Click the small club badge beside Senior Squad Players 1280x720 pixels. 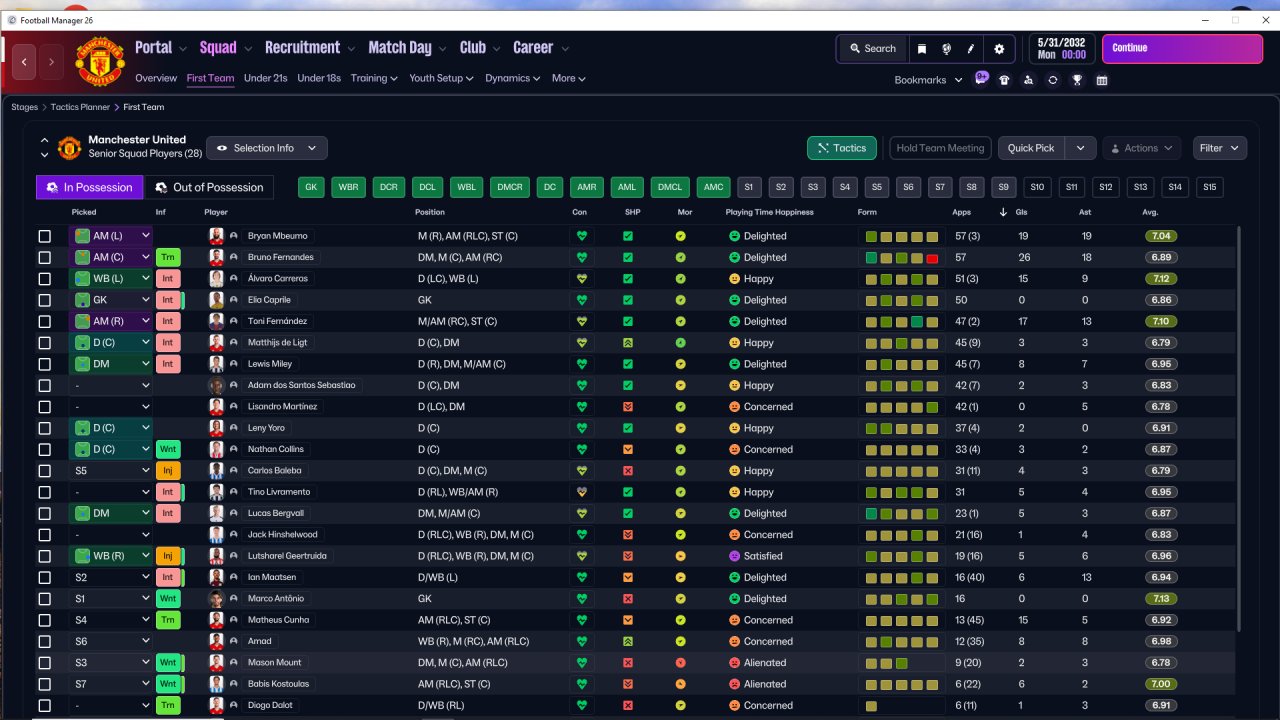pyautogui.click(x=69, y=148)
